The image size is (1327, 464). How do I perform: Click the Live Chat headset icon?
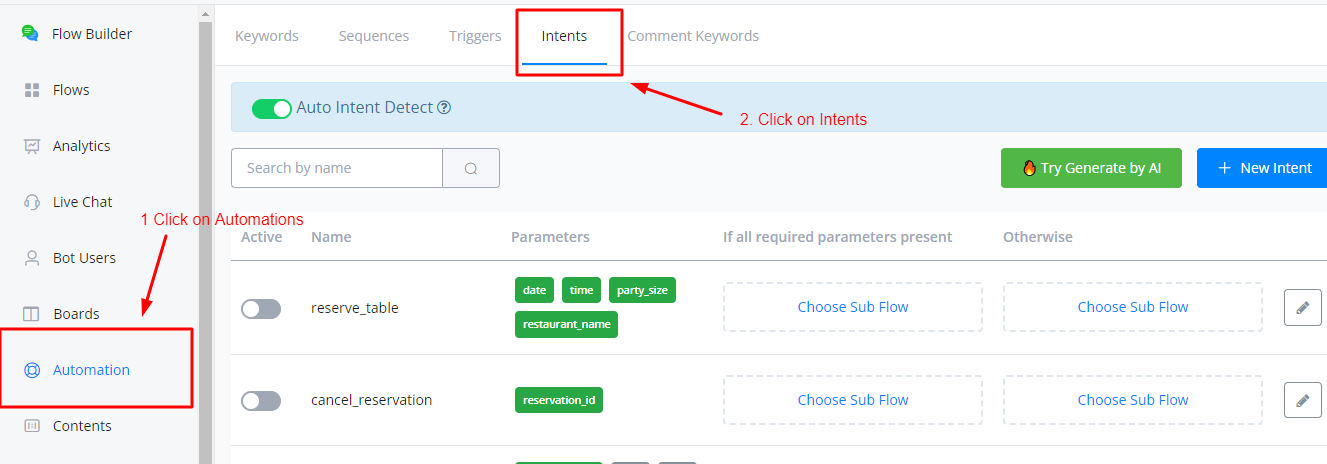[x=31, y=202]
